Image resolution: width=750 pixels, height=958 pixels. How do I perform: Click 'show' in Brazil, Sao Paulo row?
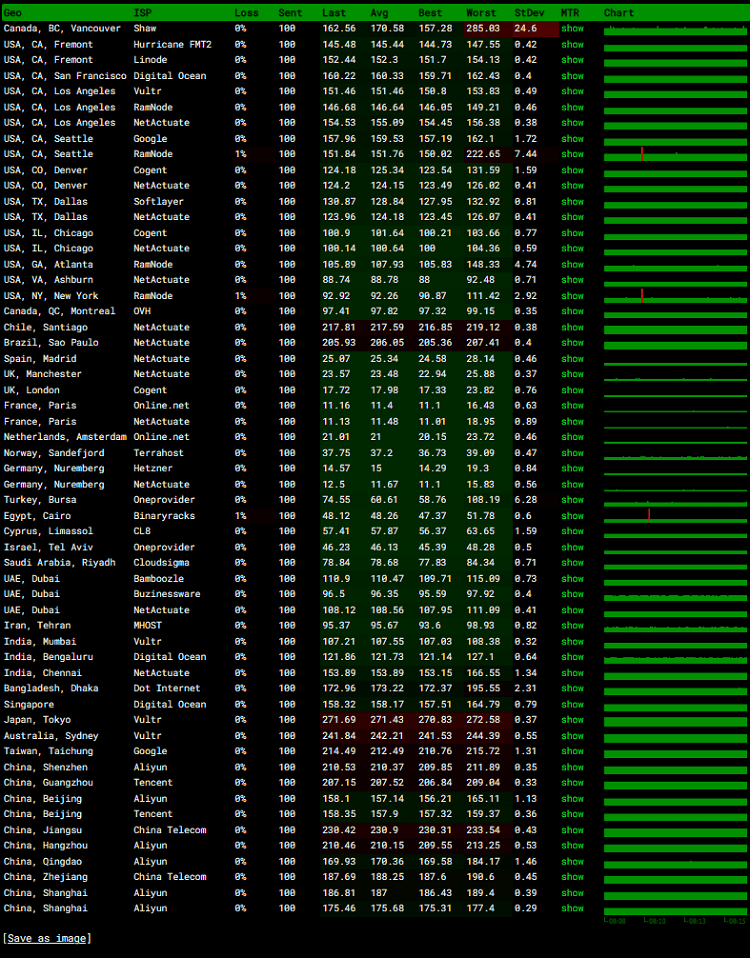pos(572,342)
